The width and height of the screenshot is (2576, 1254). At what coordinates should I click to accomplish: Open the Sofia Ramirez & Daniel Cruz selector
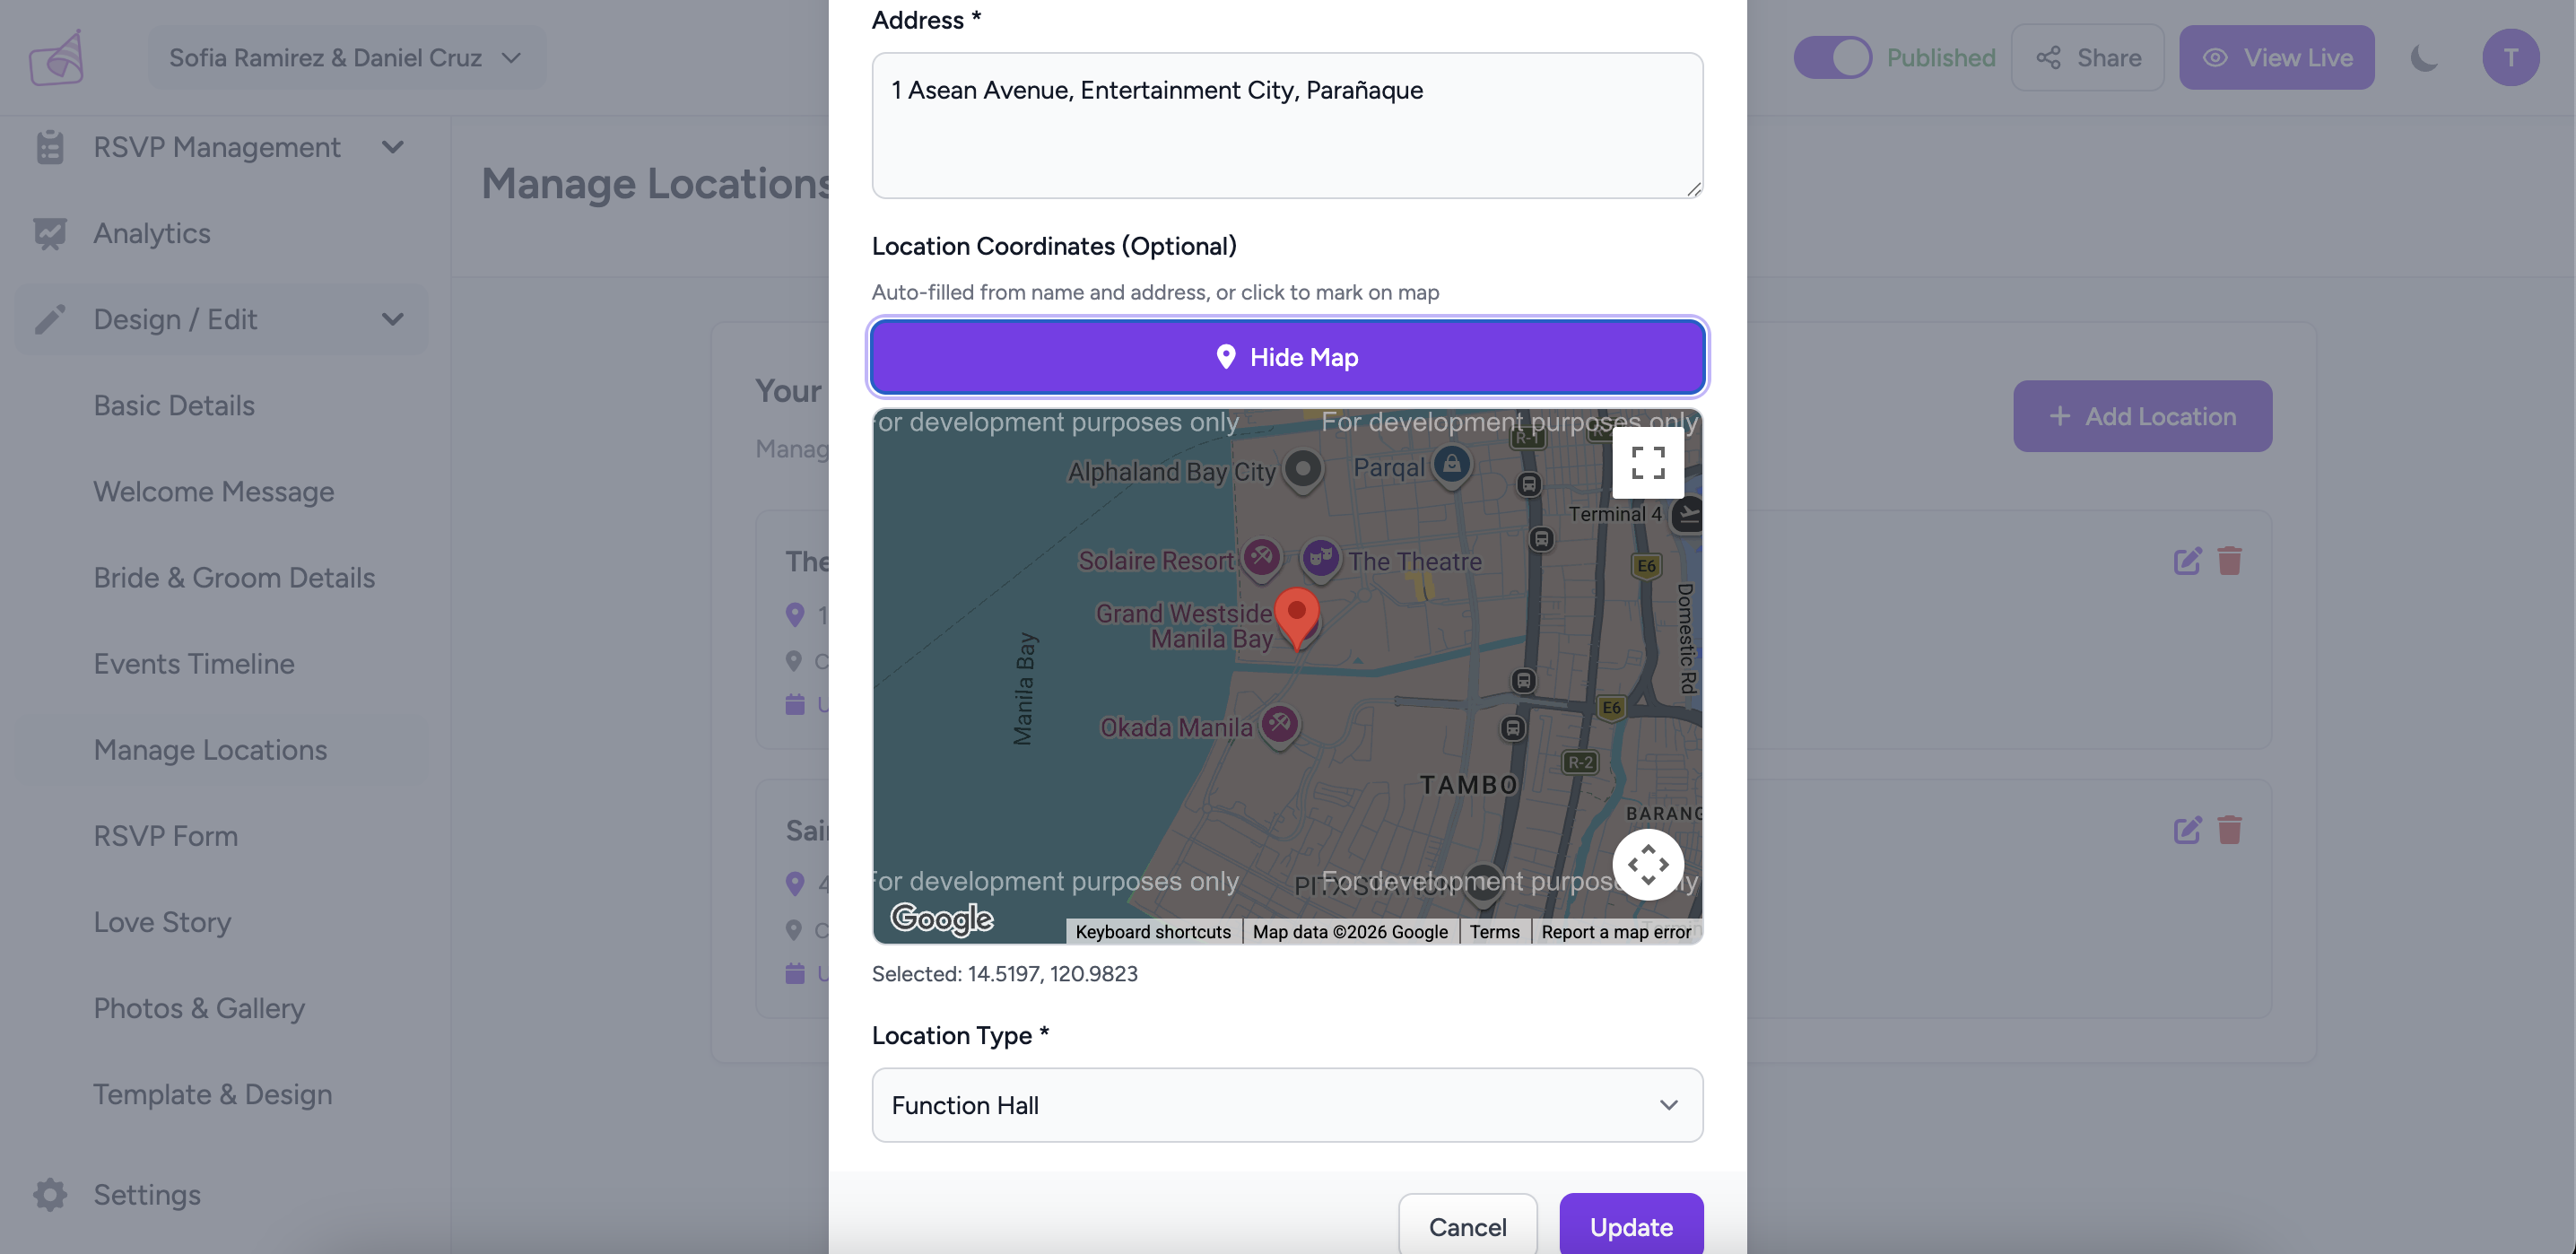pyautogui.click(x=346, y=58)
